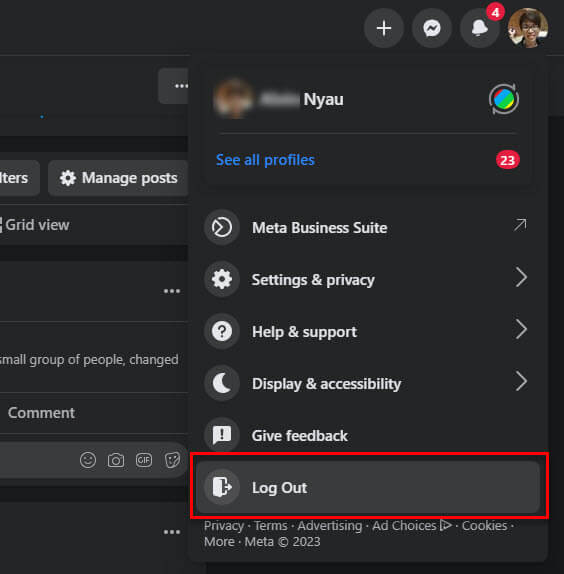564x574 pixels.
Task: Expand the Display & accessibility chevron
Action: 521,381
